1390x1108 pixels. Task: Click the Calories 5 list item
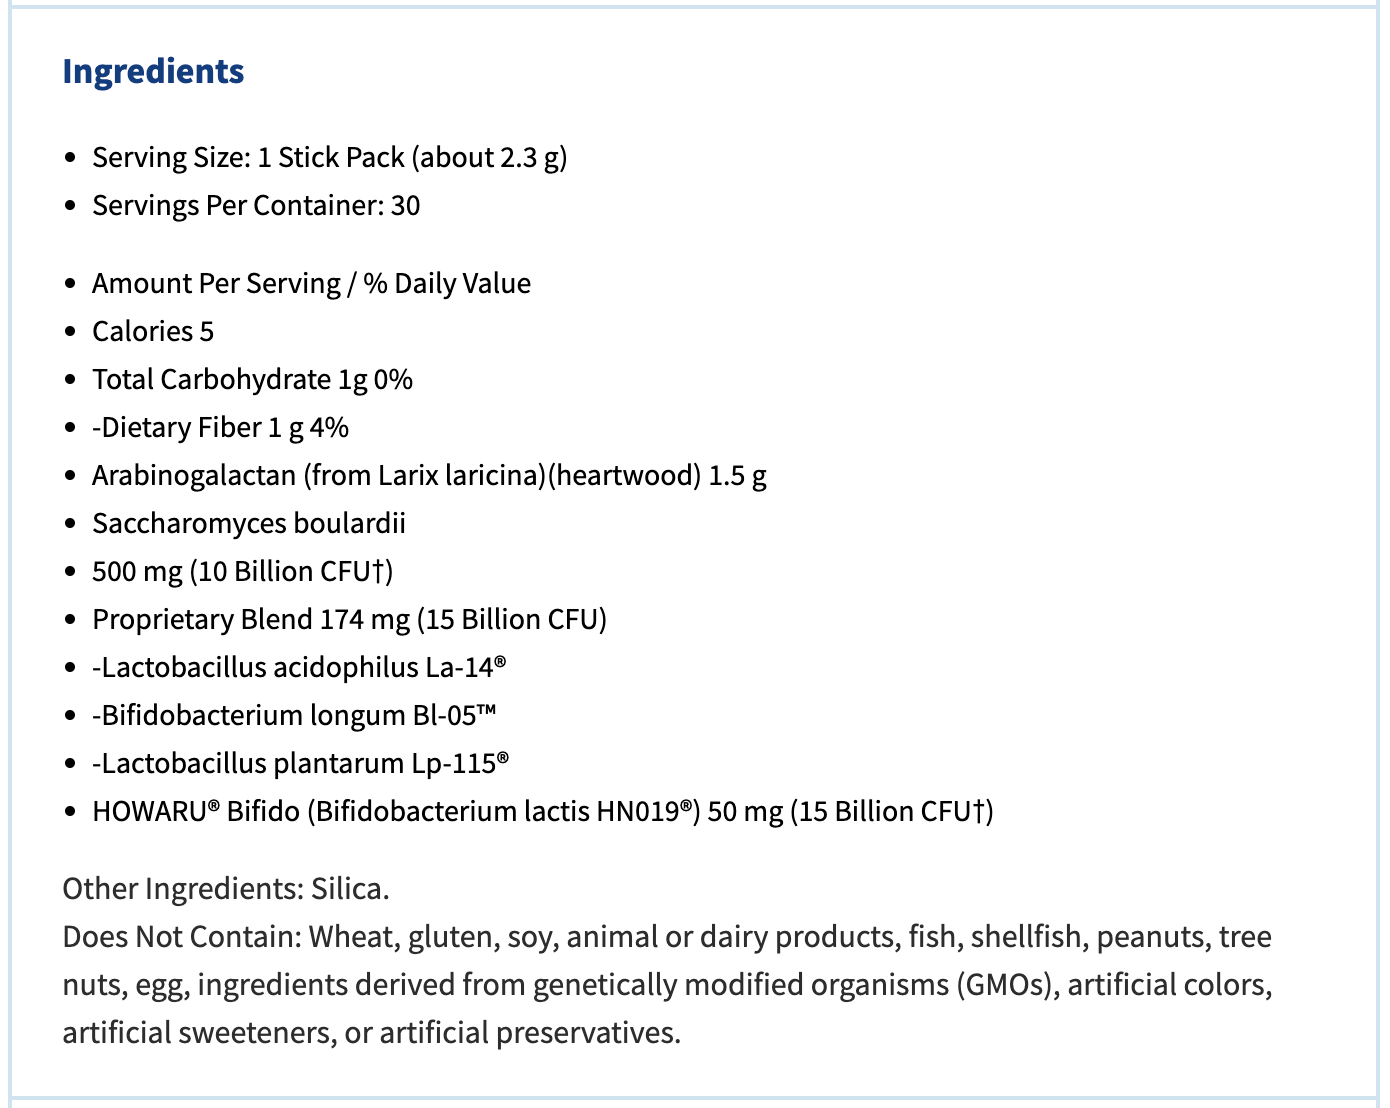153,332
